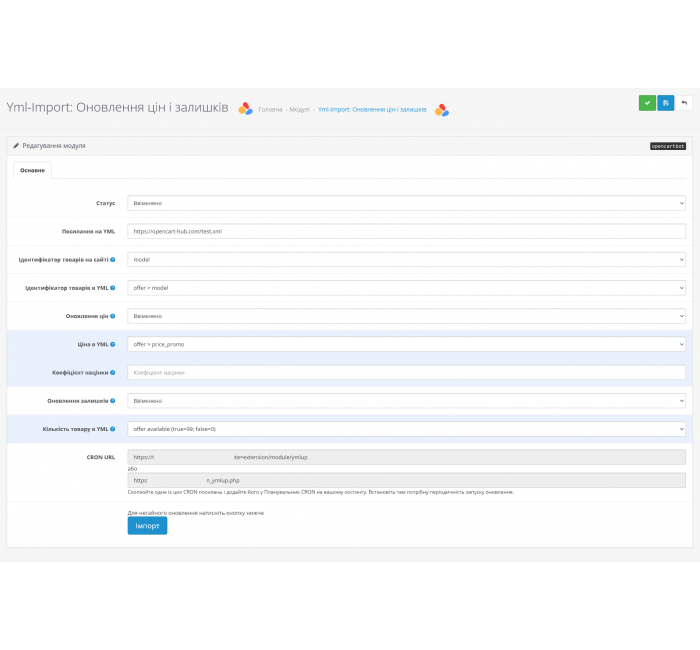Click help icon beside Оновлення залишків
700x650 pixels.
click(x=112, y=401)
